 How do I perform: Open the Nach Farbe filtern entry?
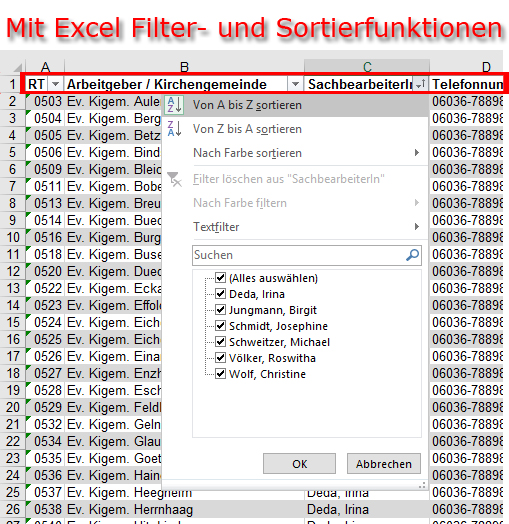click(295, 203)
